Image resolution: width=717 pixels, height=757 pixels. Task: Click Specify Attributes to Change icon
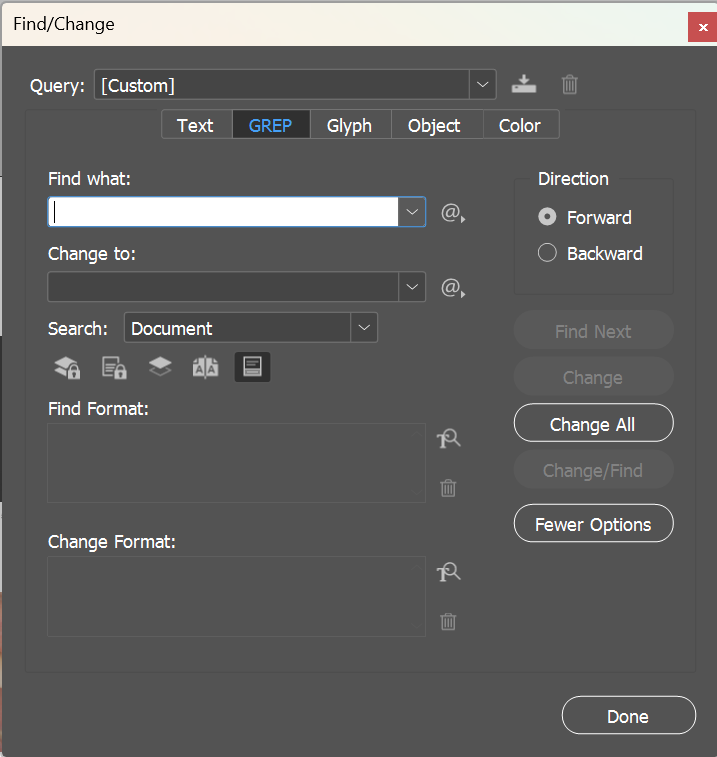[x=448, y=573]
